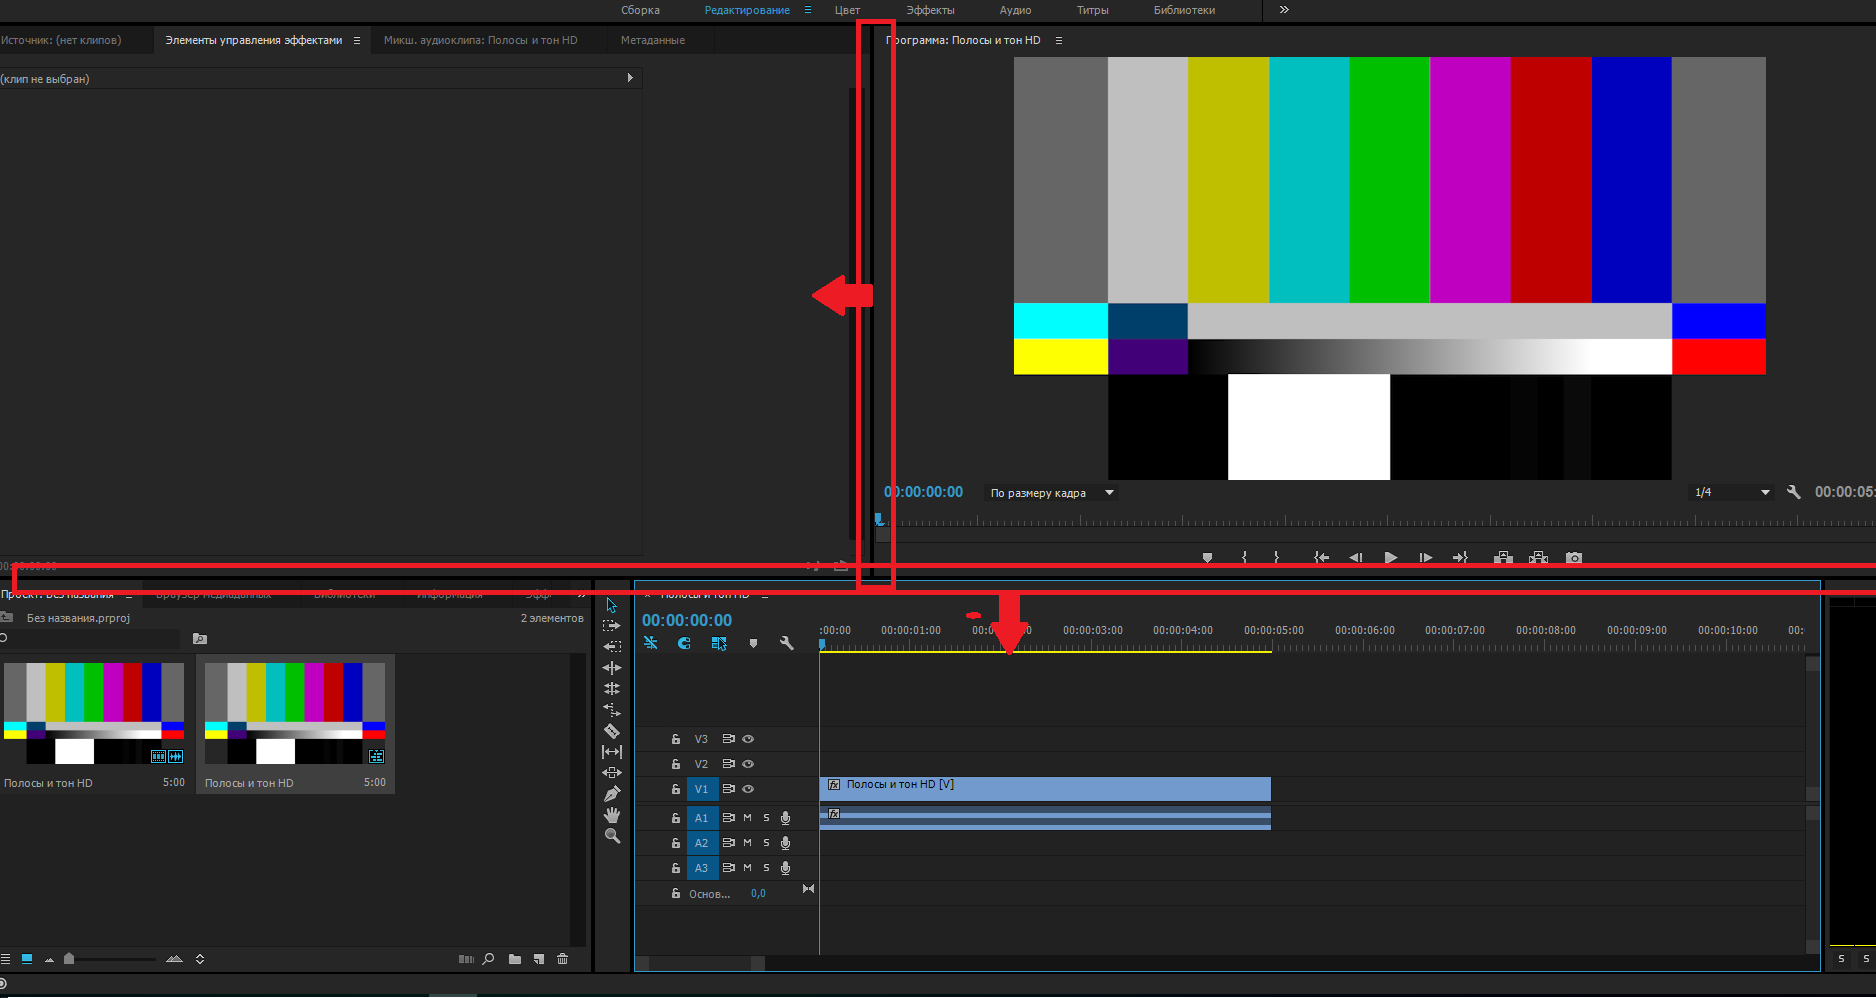
Task: Go to In point in program monitor
Action: [1321, 558]
